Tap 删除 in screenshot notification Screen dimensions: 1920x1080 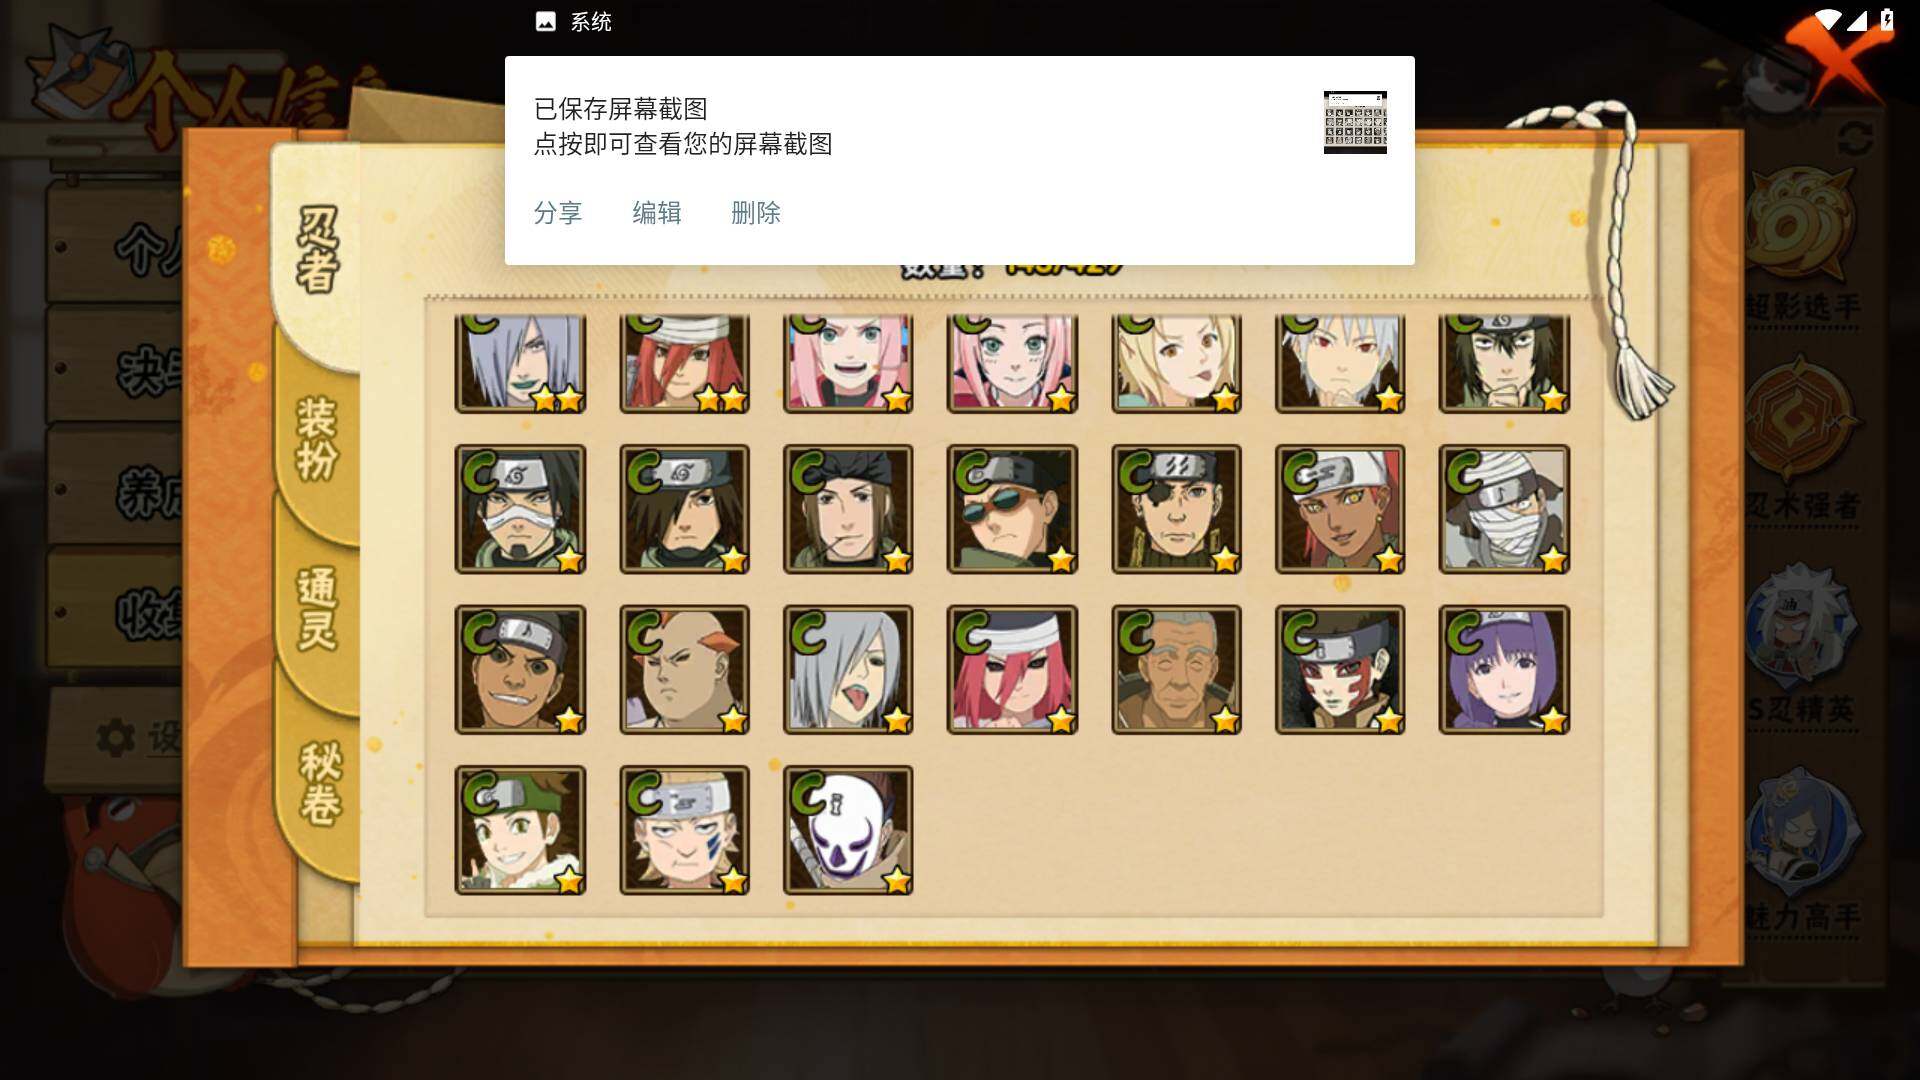[756, 213]
